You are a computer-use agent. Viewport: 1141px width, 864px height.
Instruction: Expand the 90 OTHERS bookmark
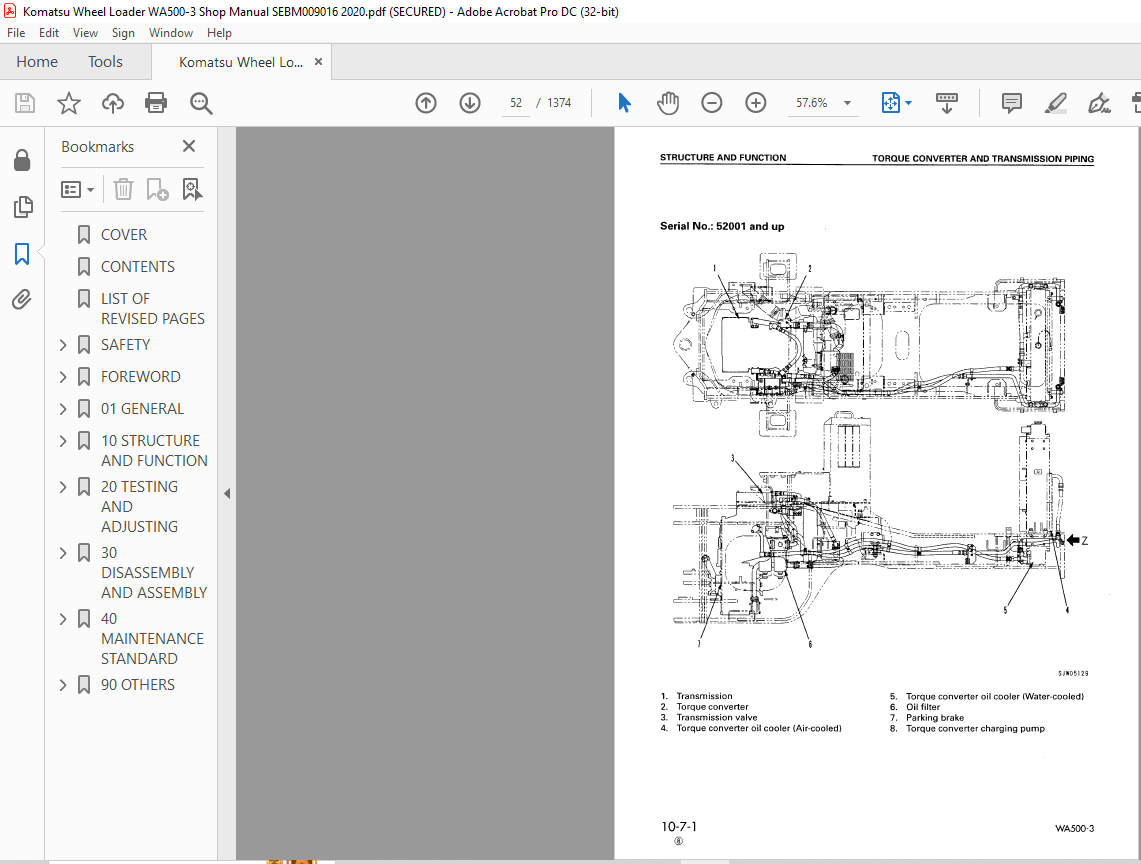[63, 685]
